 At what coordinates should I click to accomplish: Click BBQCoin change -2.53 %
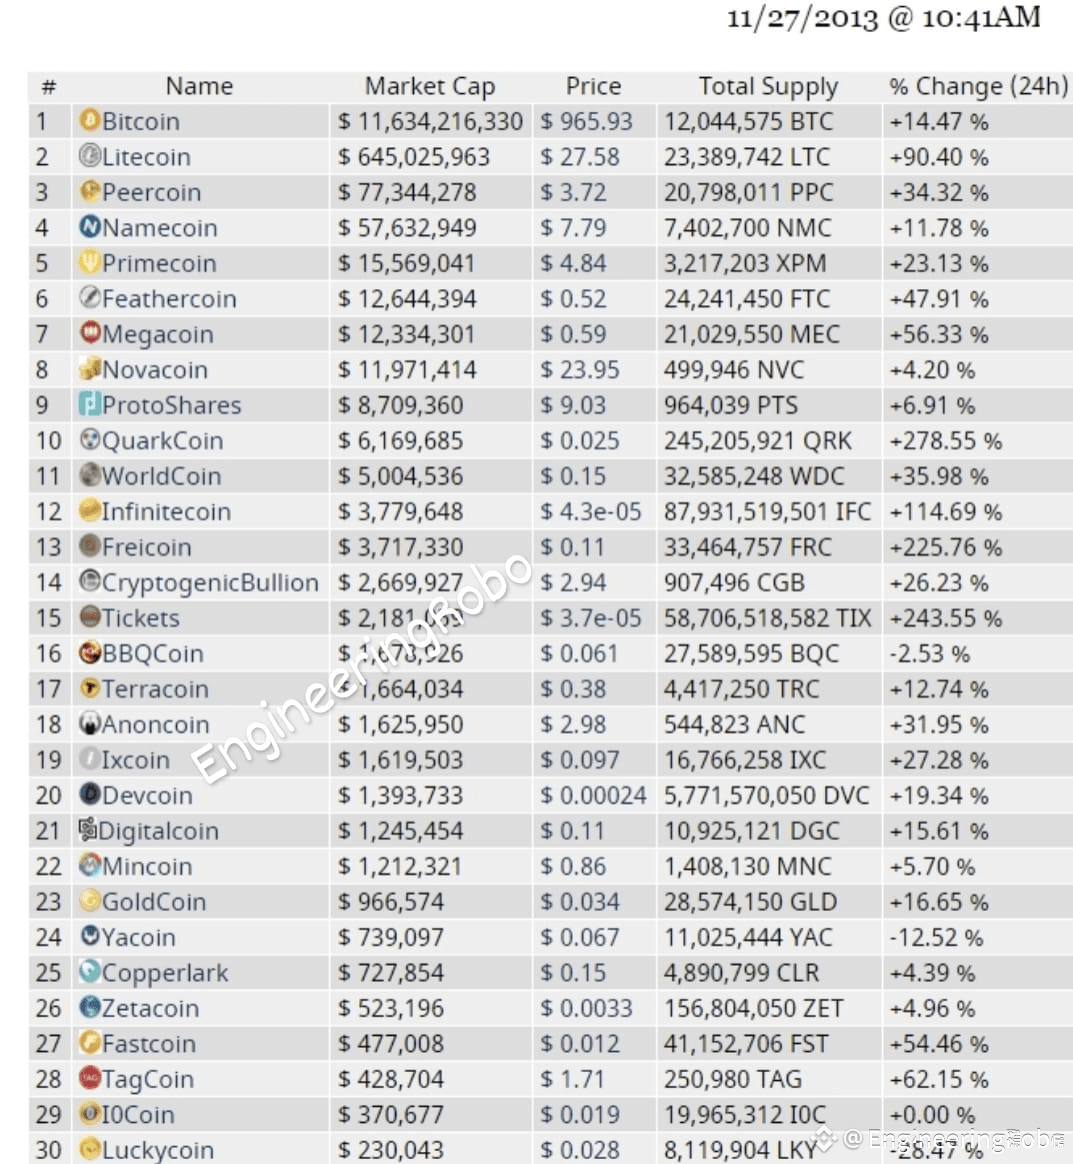(x=930, y=654)
